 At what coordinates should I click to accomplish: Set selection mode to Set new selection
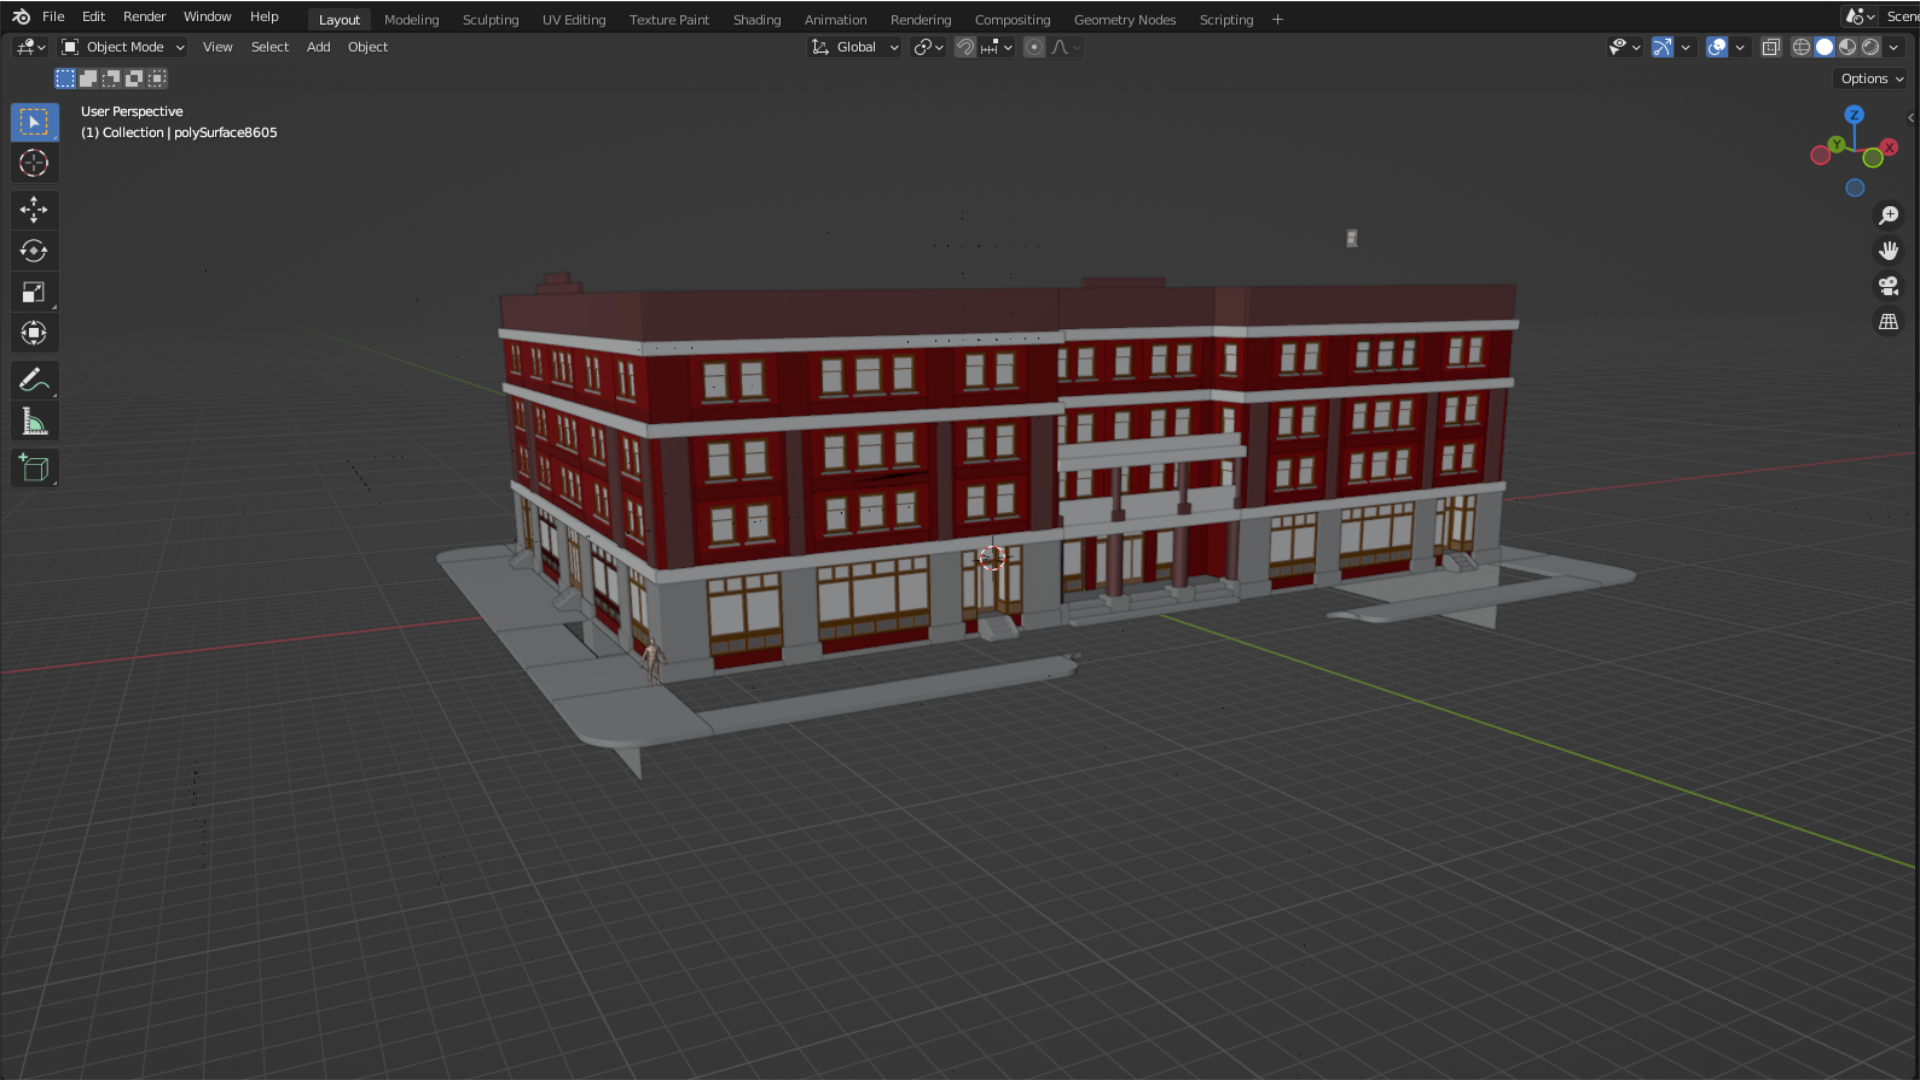[x=65, y=78]
